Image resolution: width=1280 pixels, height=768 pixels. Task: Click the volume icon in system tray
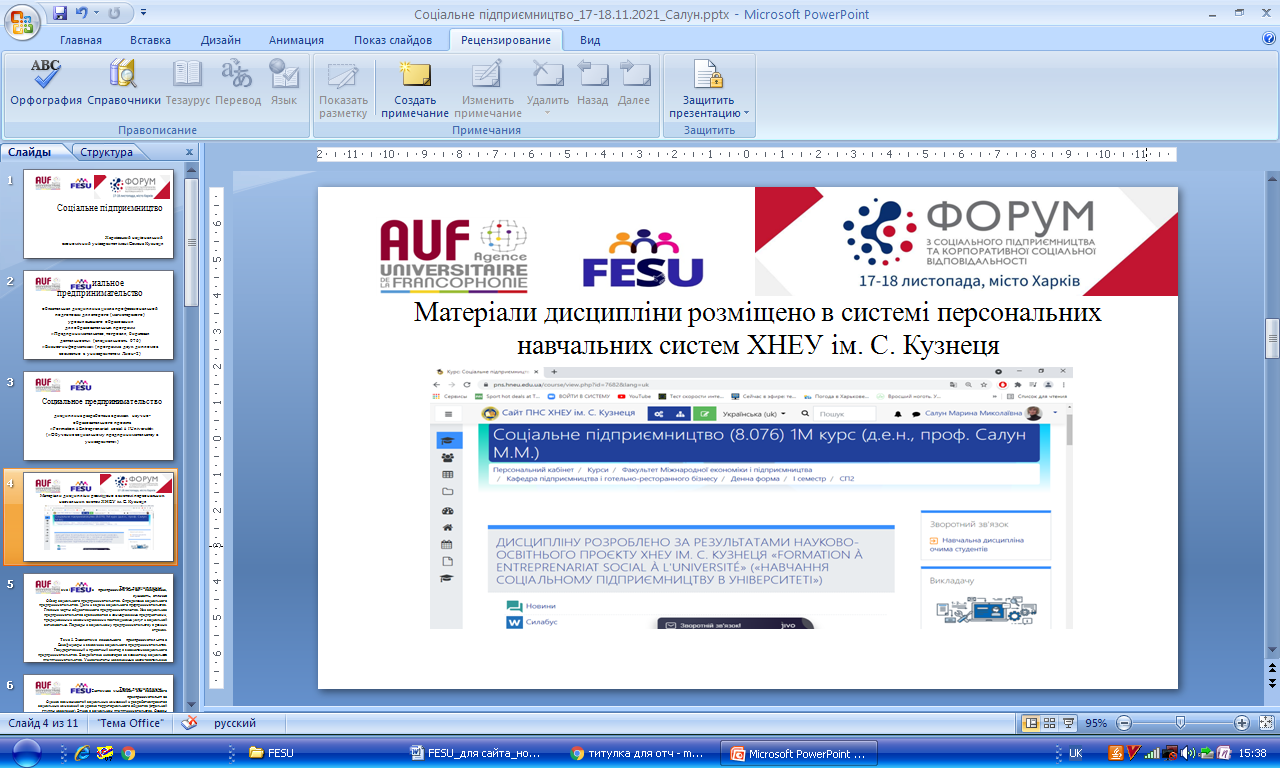1188,753
